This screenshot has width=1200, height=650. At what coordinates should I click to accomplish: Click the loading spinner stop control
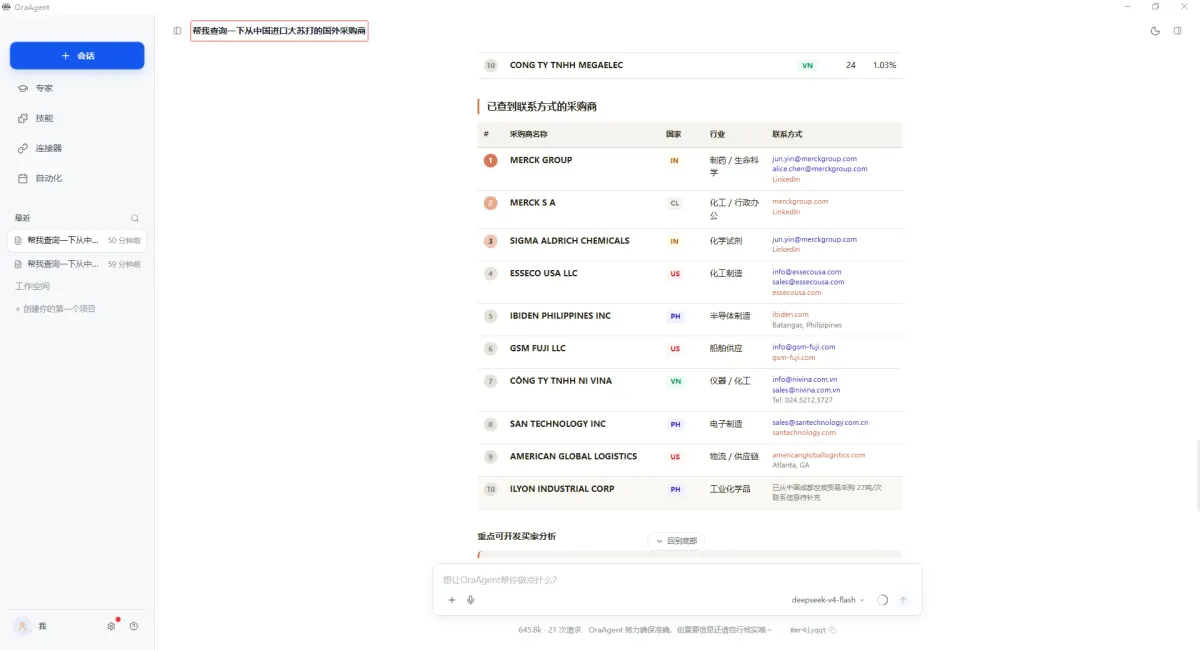[x=882, y=600]
